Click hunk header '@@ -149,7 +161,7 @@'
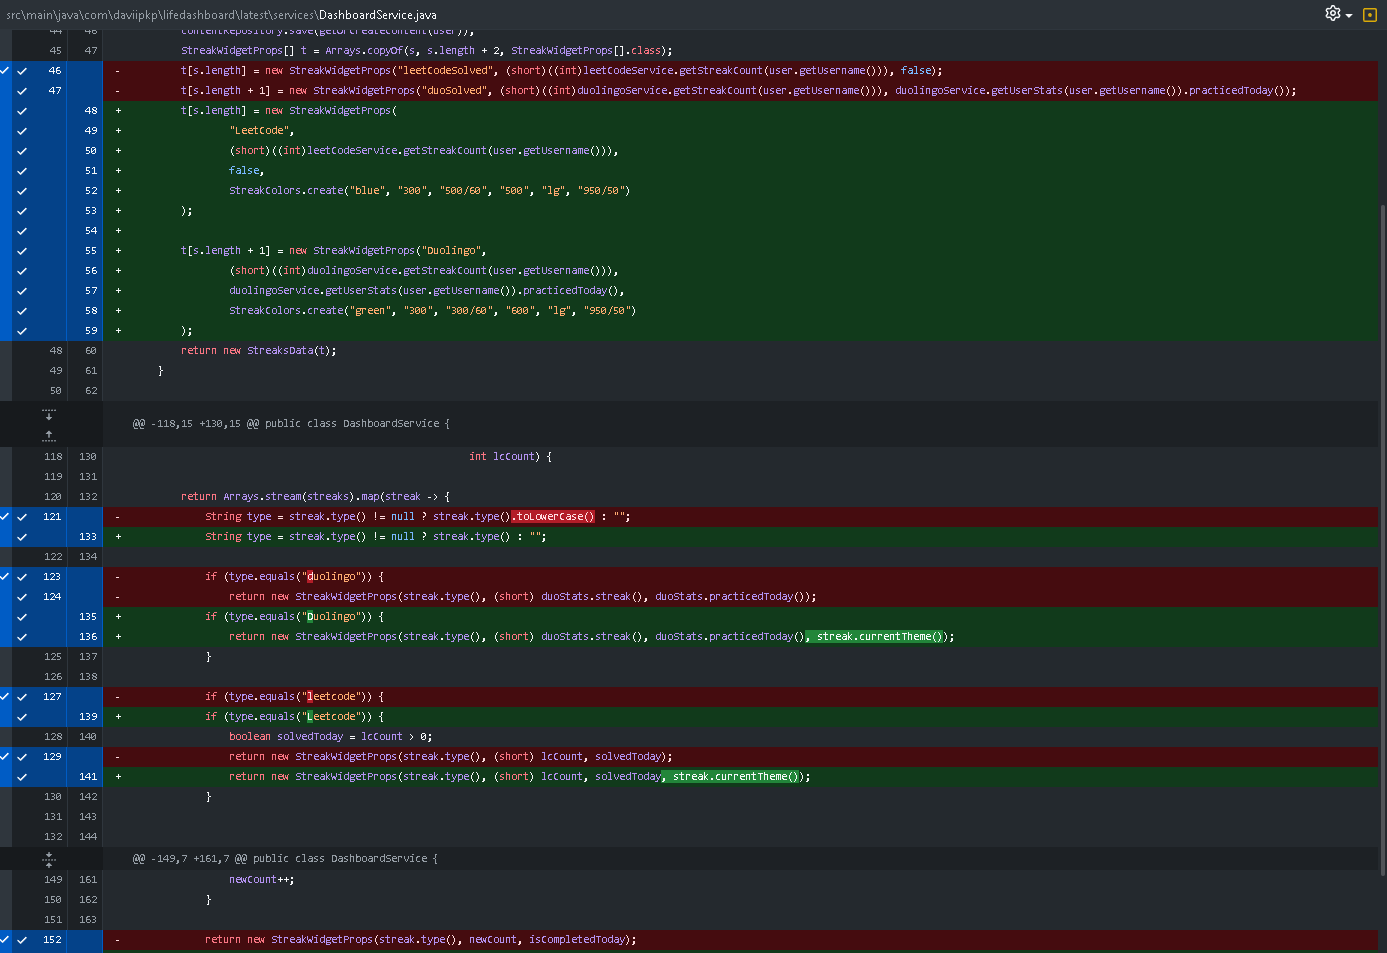This screenshot has height=953, width=1387. (285, 859)
